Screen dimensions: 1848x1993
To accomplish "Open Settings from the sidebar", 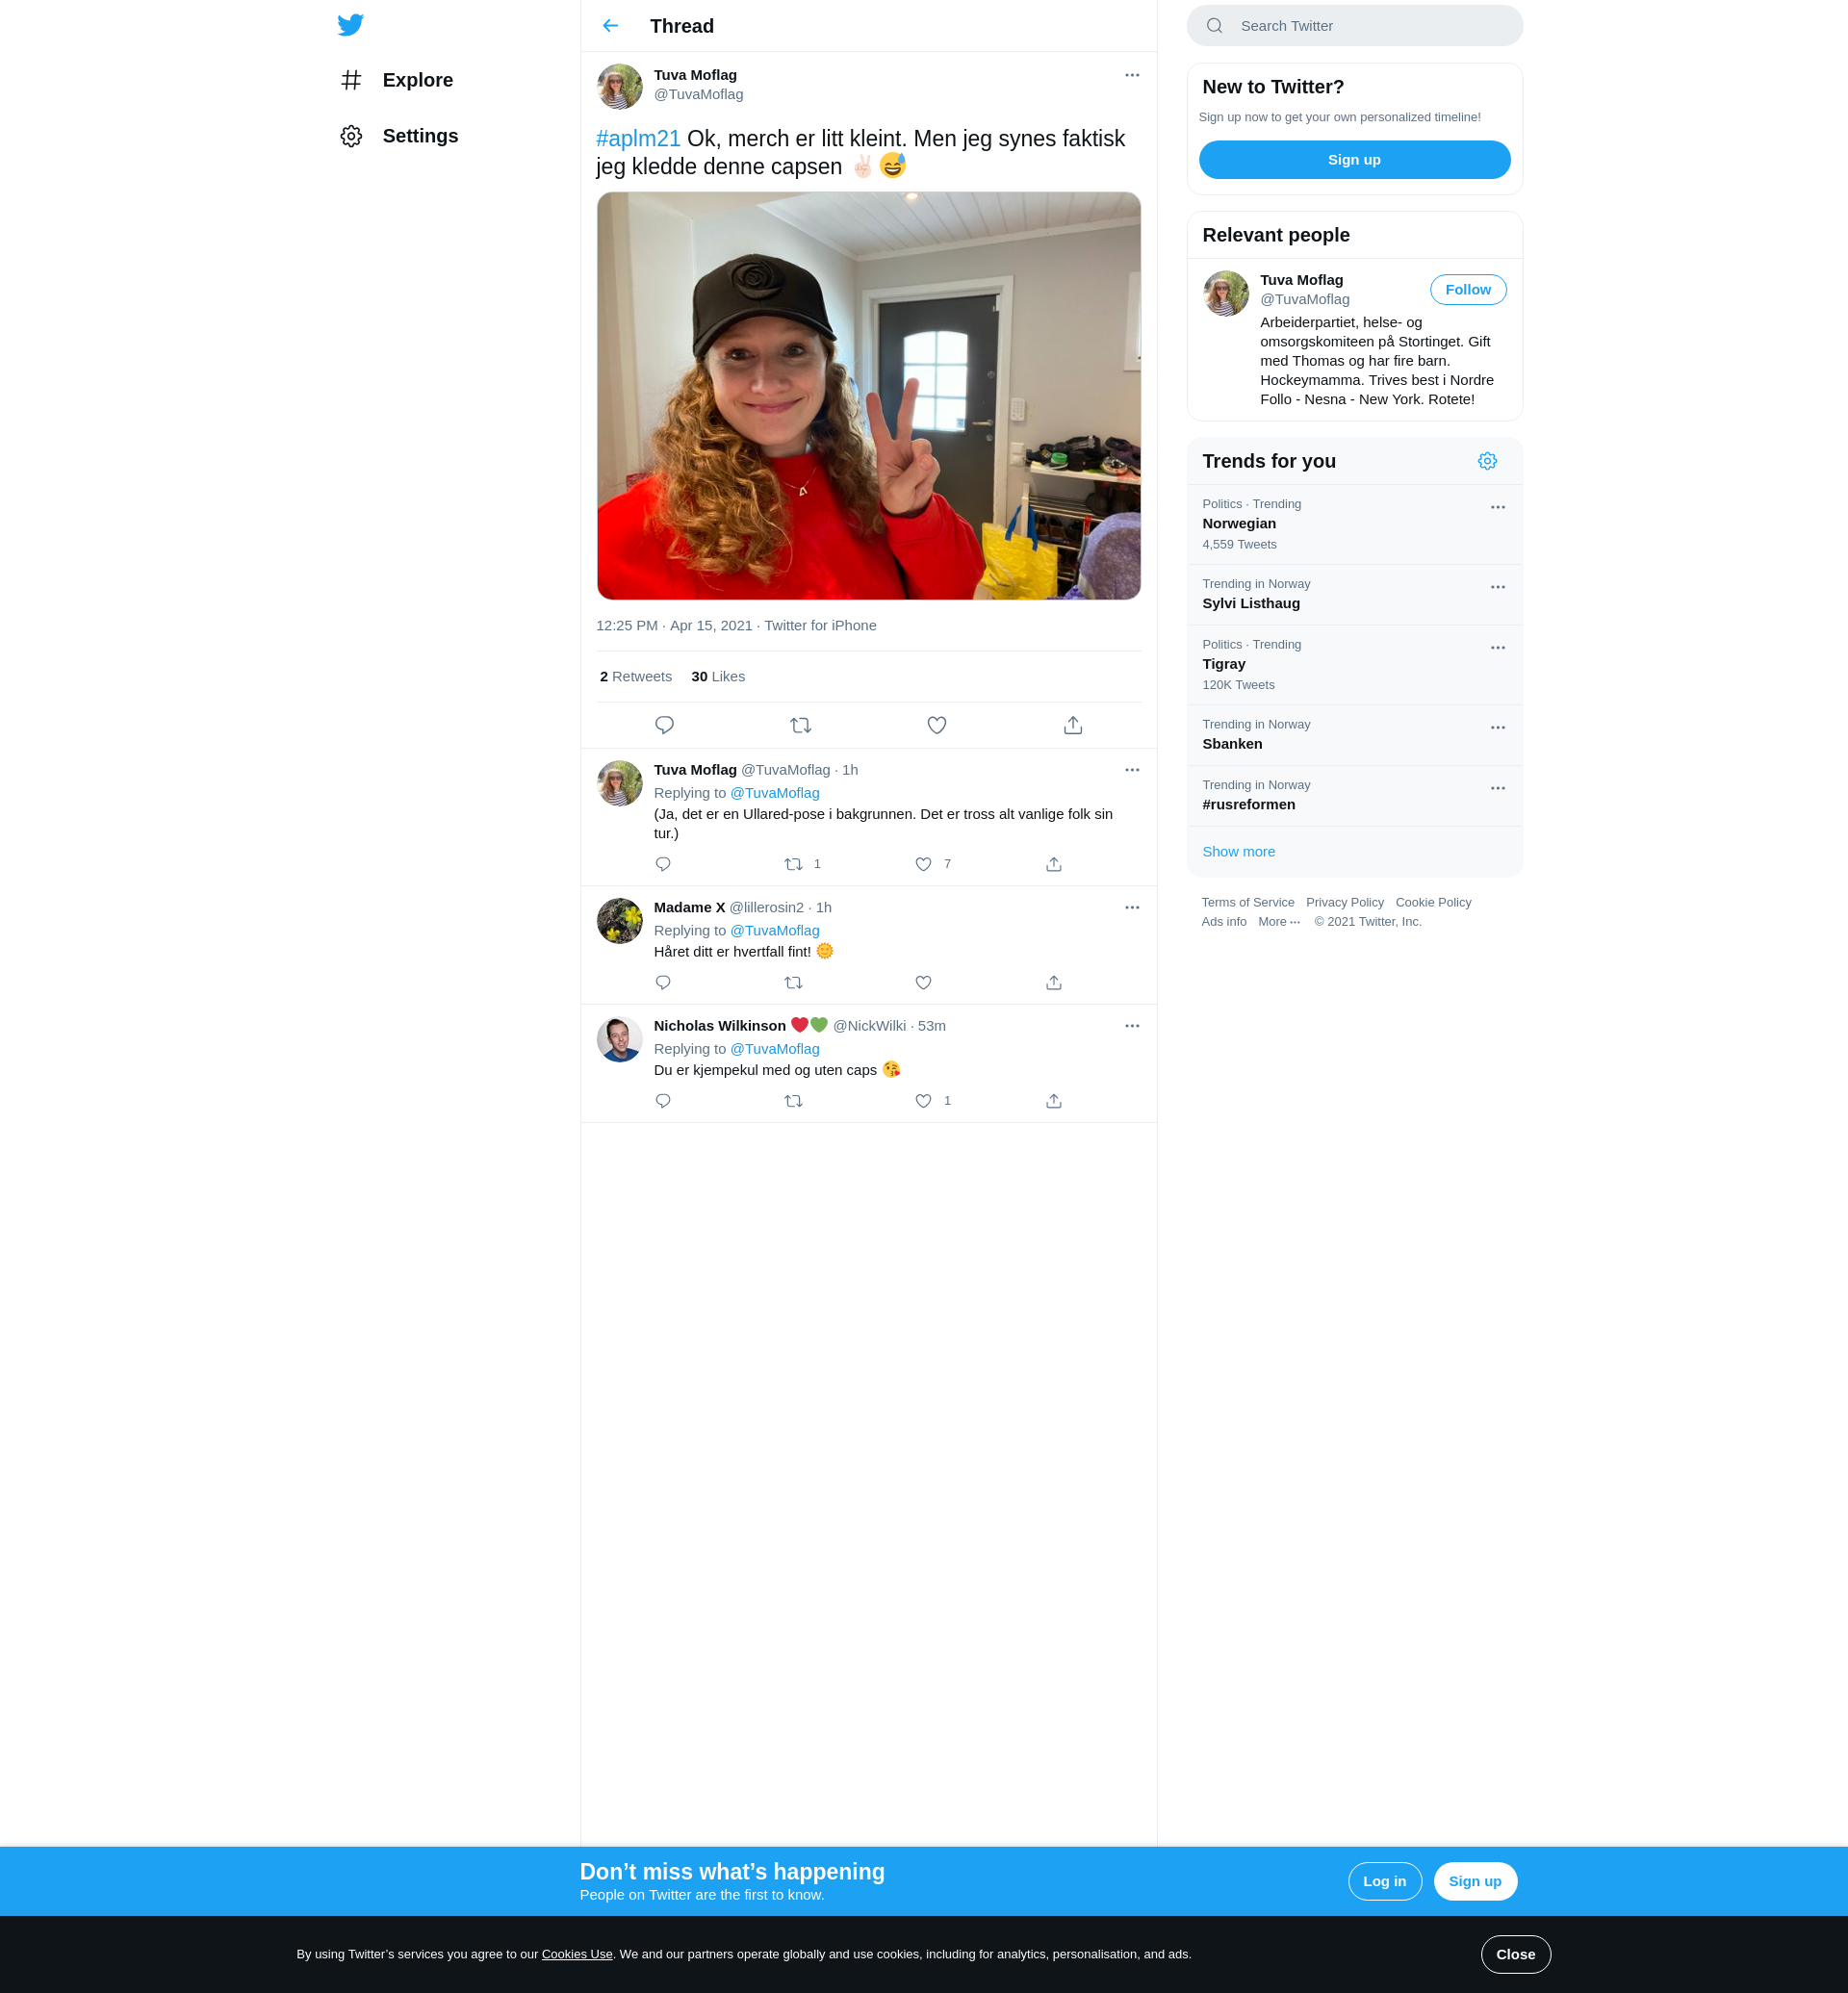I will [399, 136].
